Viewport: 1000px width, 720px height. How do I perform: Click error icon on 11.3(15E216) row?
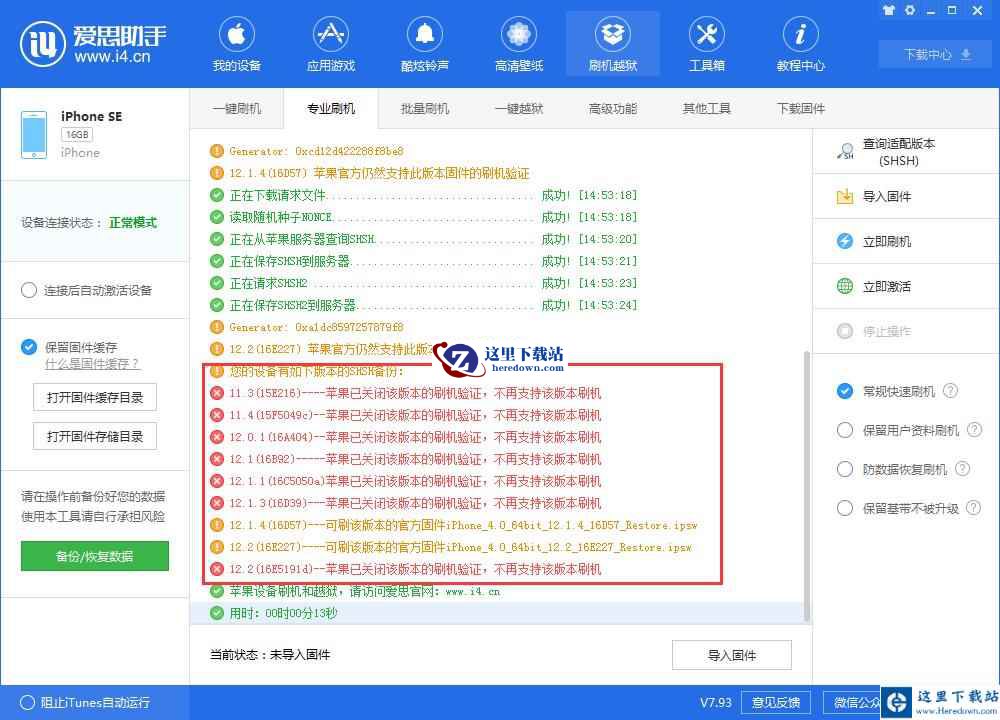click(217, 393)
